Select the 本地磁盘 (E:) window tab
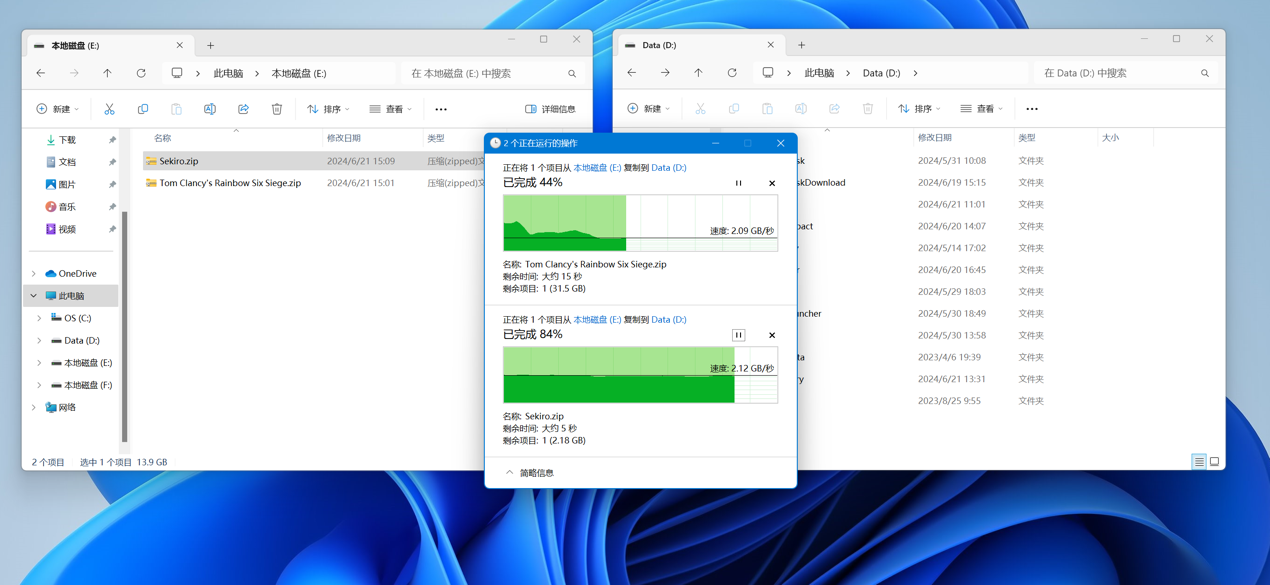This screenshot has width=1270, height=585. (108, 45)
